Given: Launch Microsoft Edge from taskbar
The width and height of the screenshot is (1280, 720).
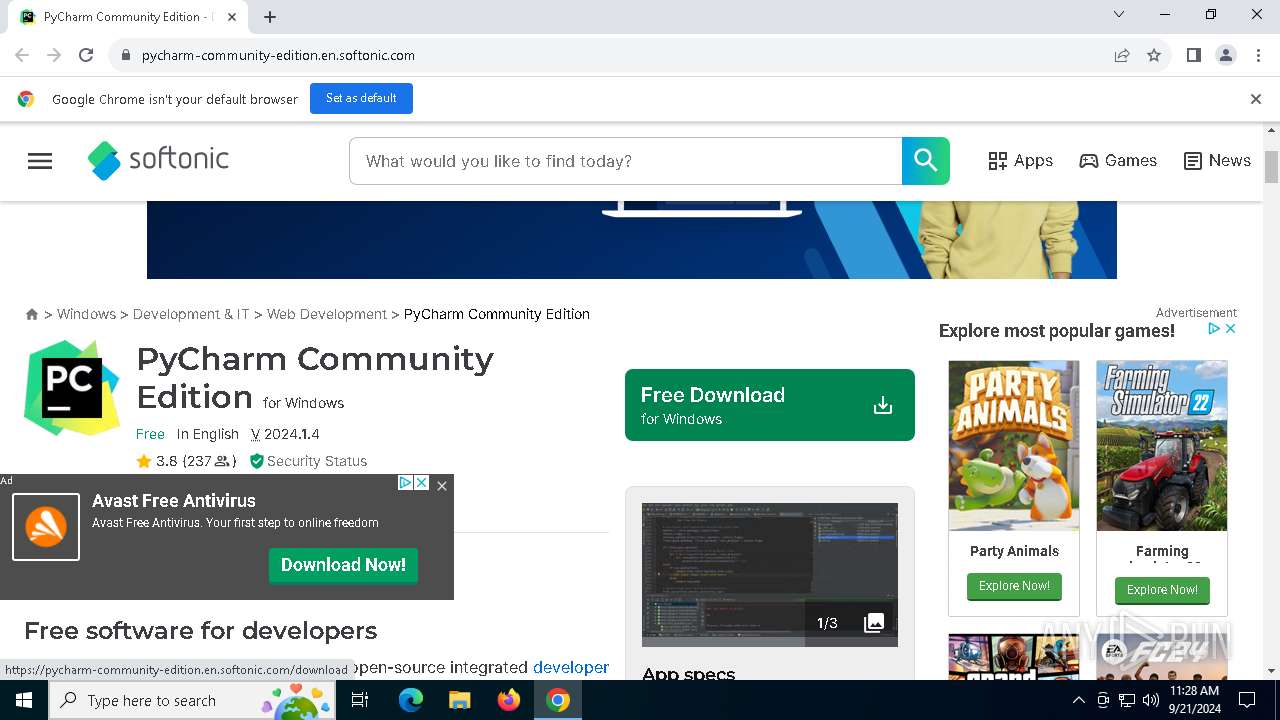Looking at the screenshot, I should coord(411,700).
